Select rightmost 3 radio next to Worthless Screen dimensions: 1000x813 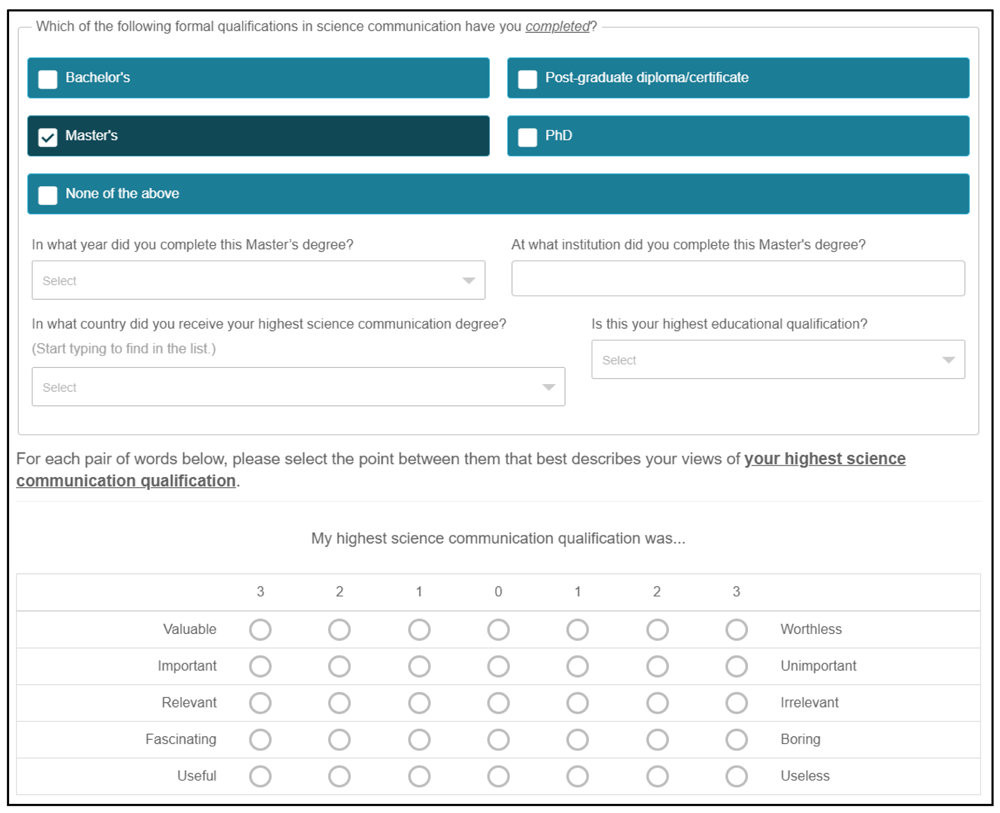coord(737,630)
